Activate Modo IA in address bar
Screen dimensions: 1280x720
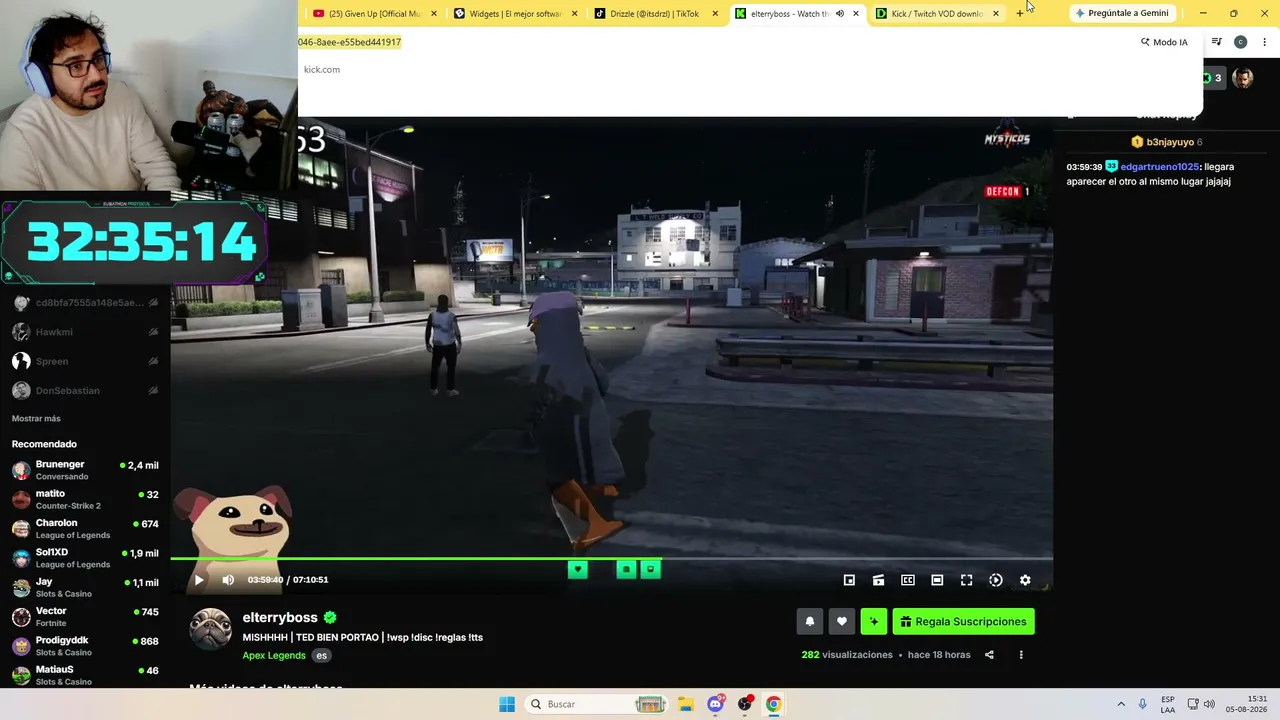[x=1165, y=42]
